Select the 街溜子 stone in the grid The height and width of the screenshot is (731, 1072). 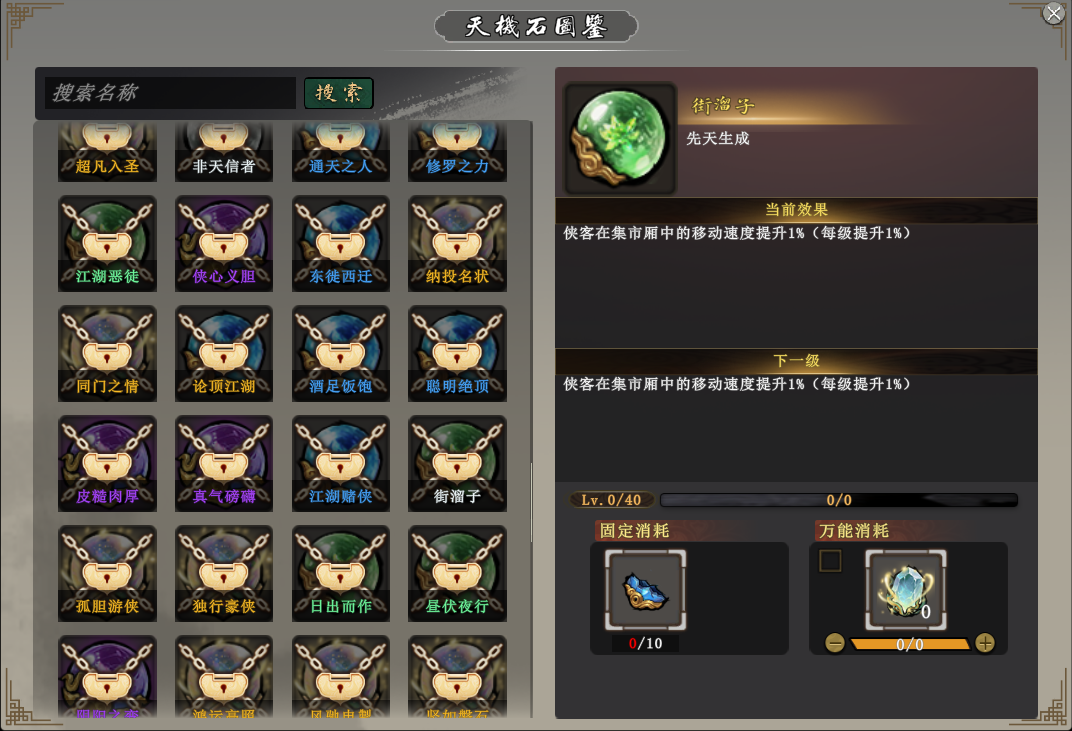[457, 464]
